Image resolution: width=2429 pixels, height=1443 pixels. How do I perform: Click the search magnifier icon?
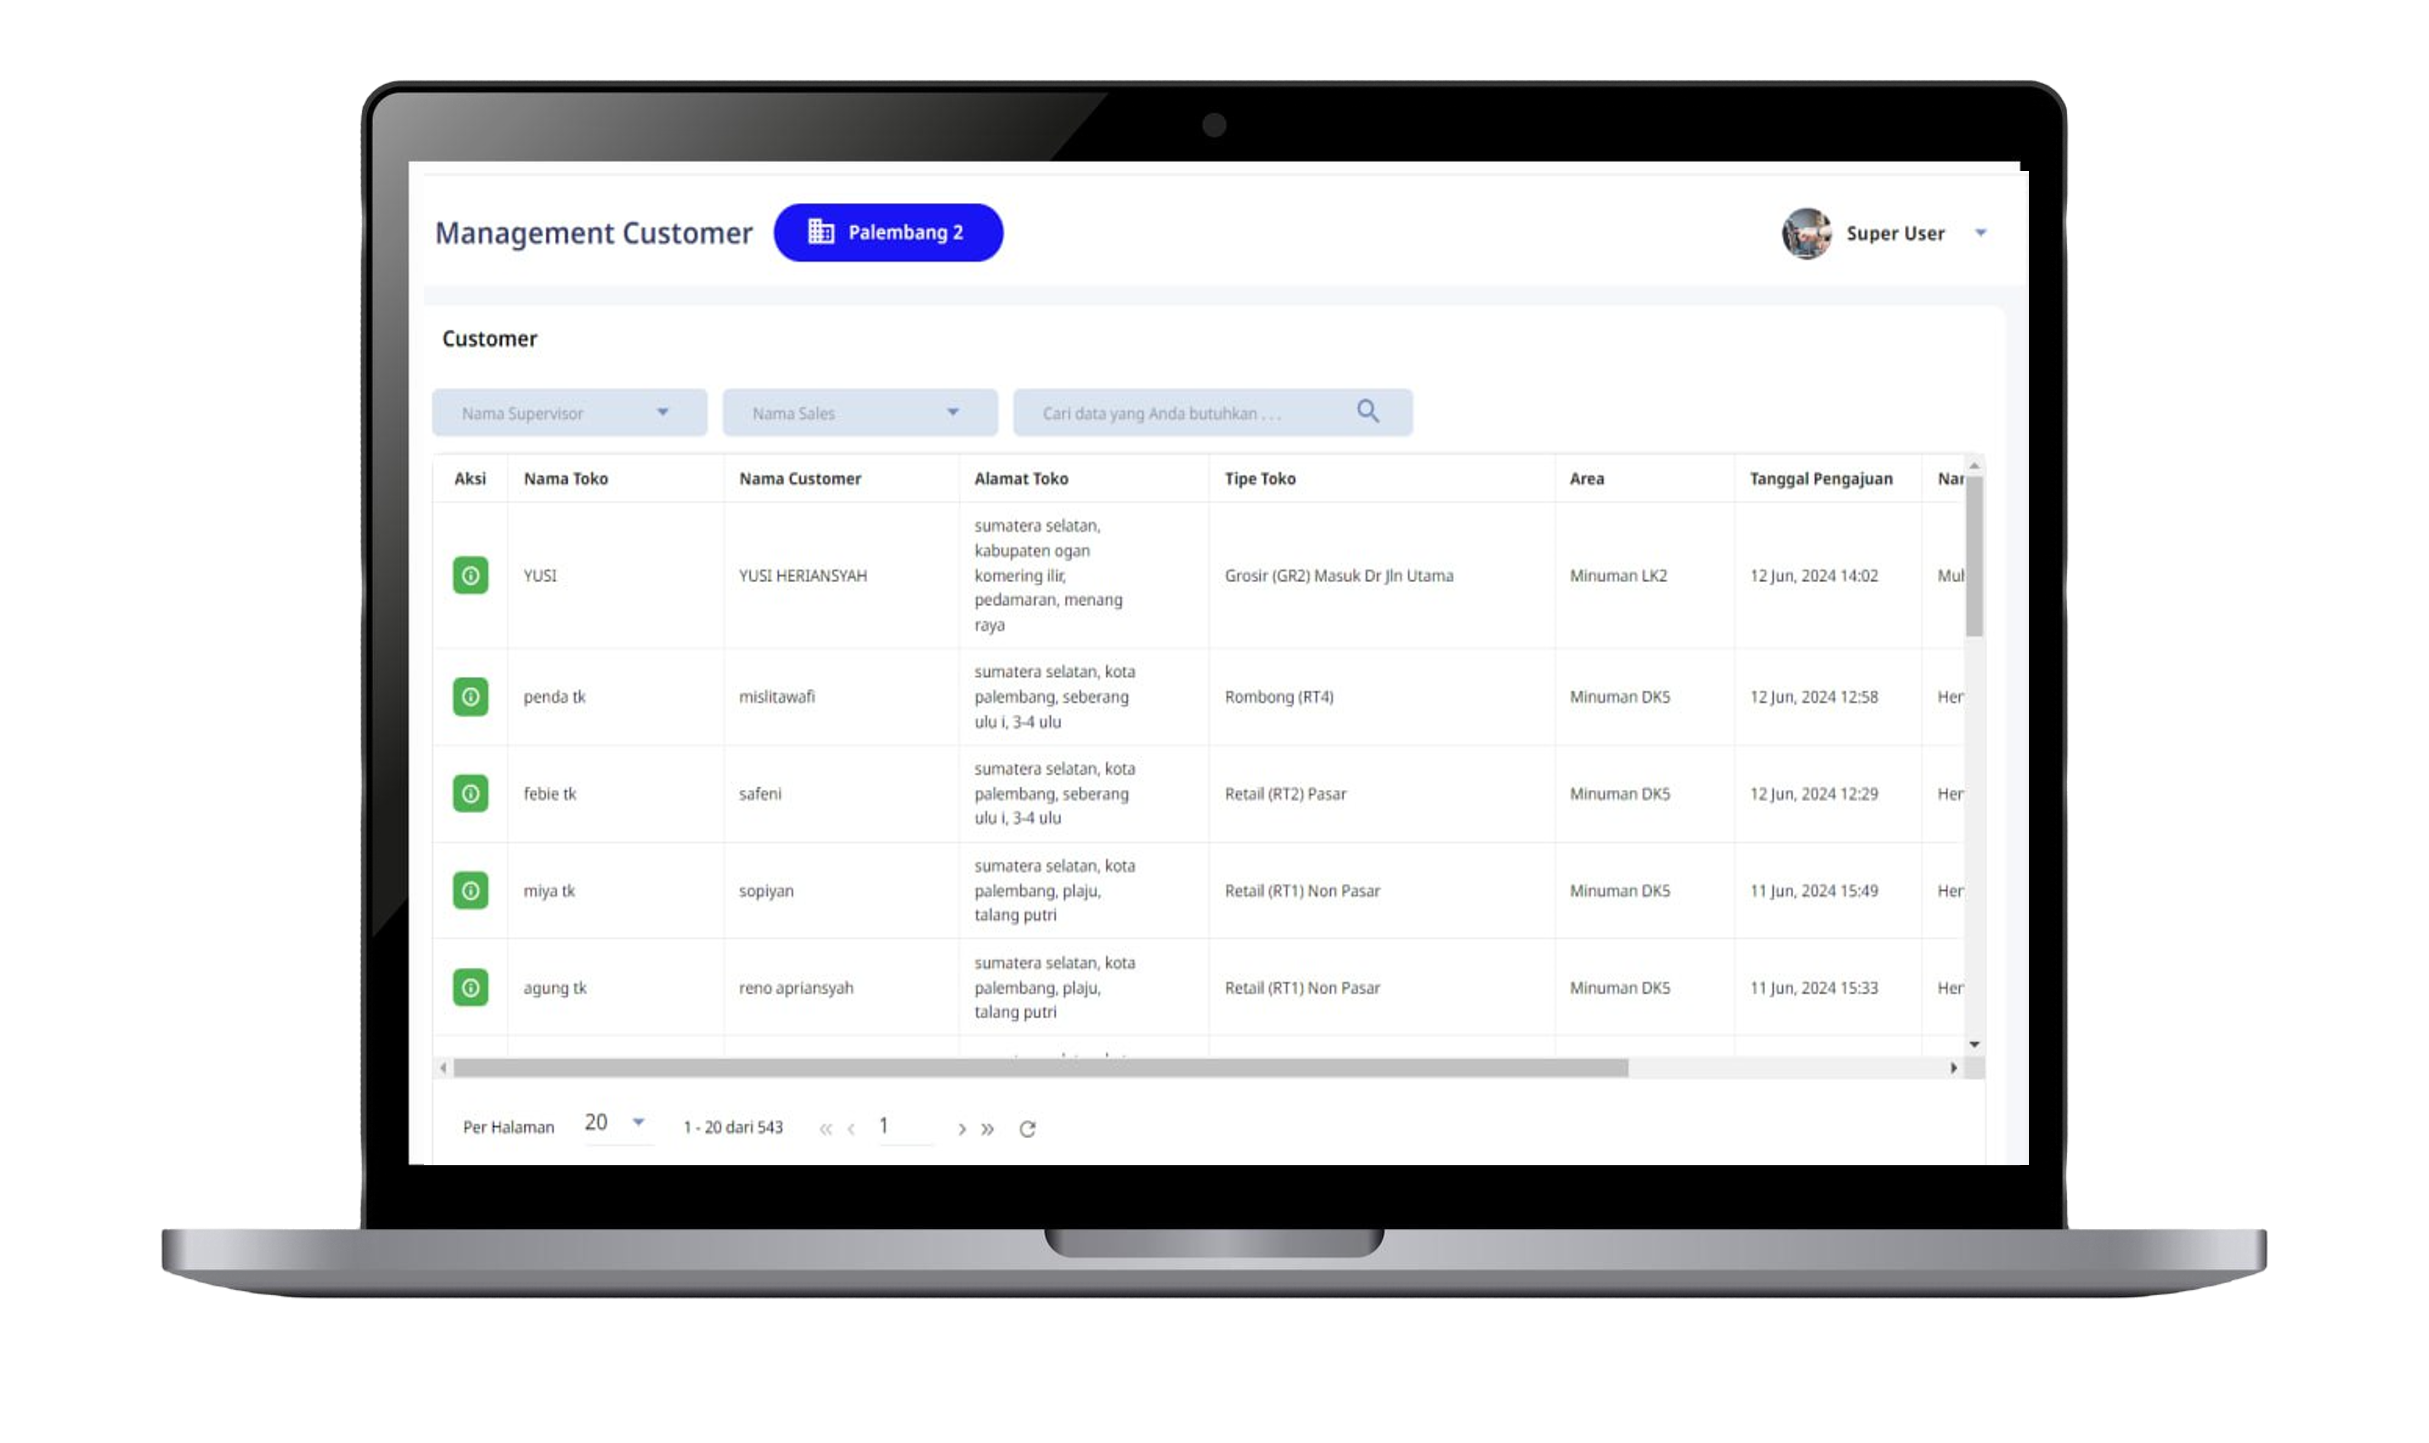coord(1368,411)
